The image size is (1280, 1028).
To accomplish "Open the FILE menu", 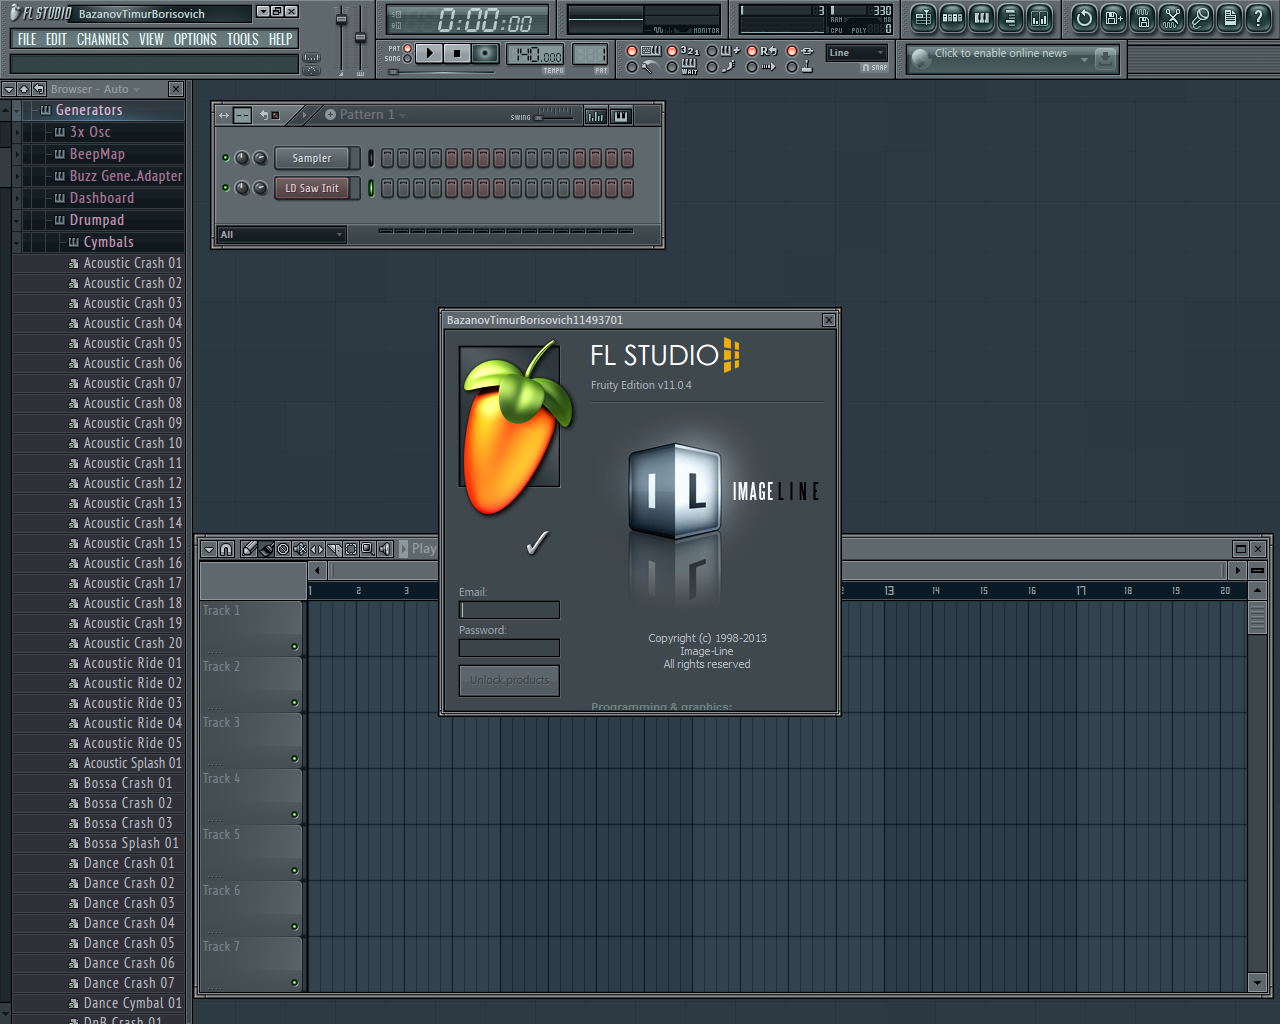I will 27,39.
